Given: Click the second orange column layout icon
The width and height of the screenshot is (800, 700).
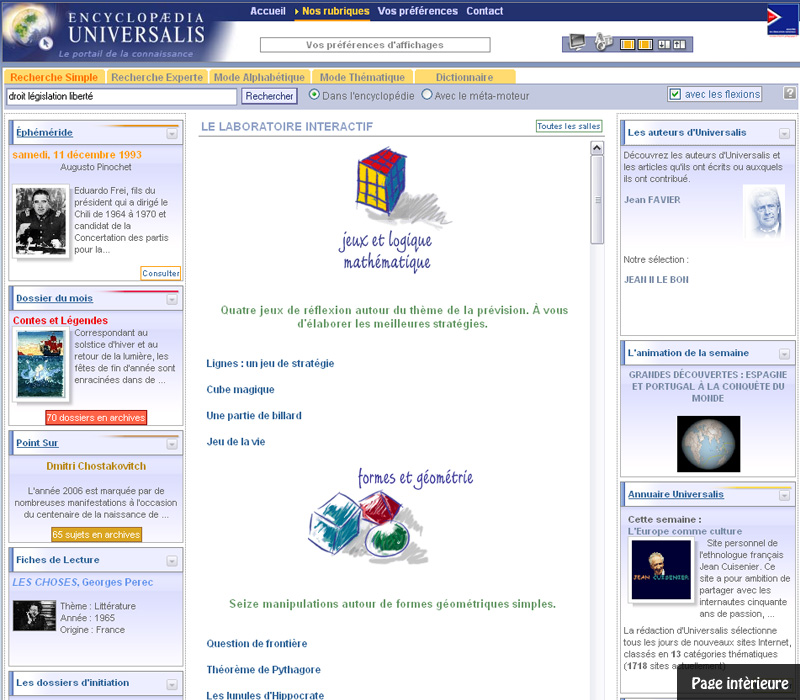Looking at the screenshot, I should 645,45.
